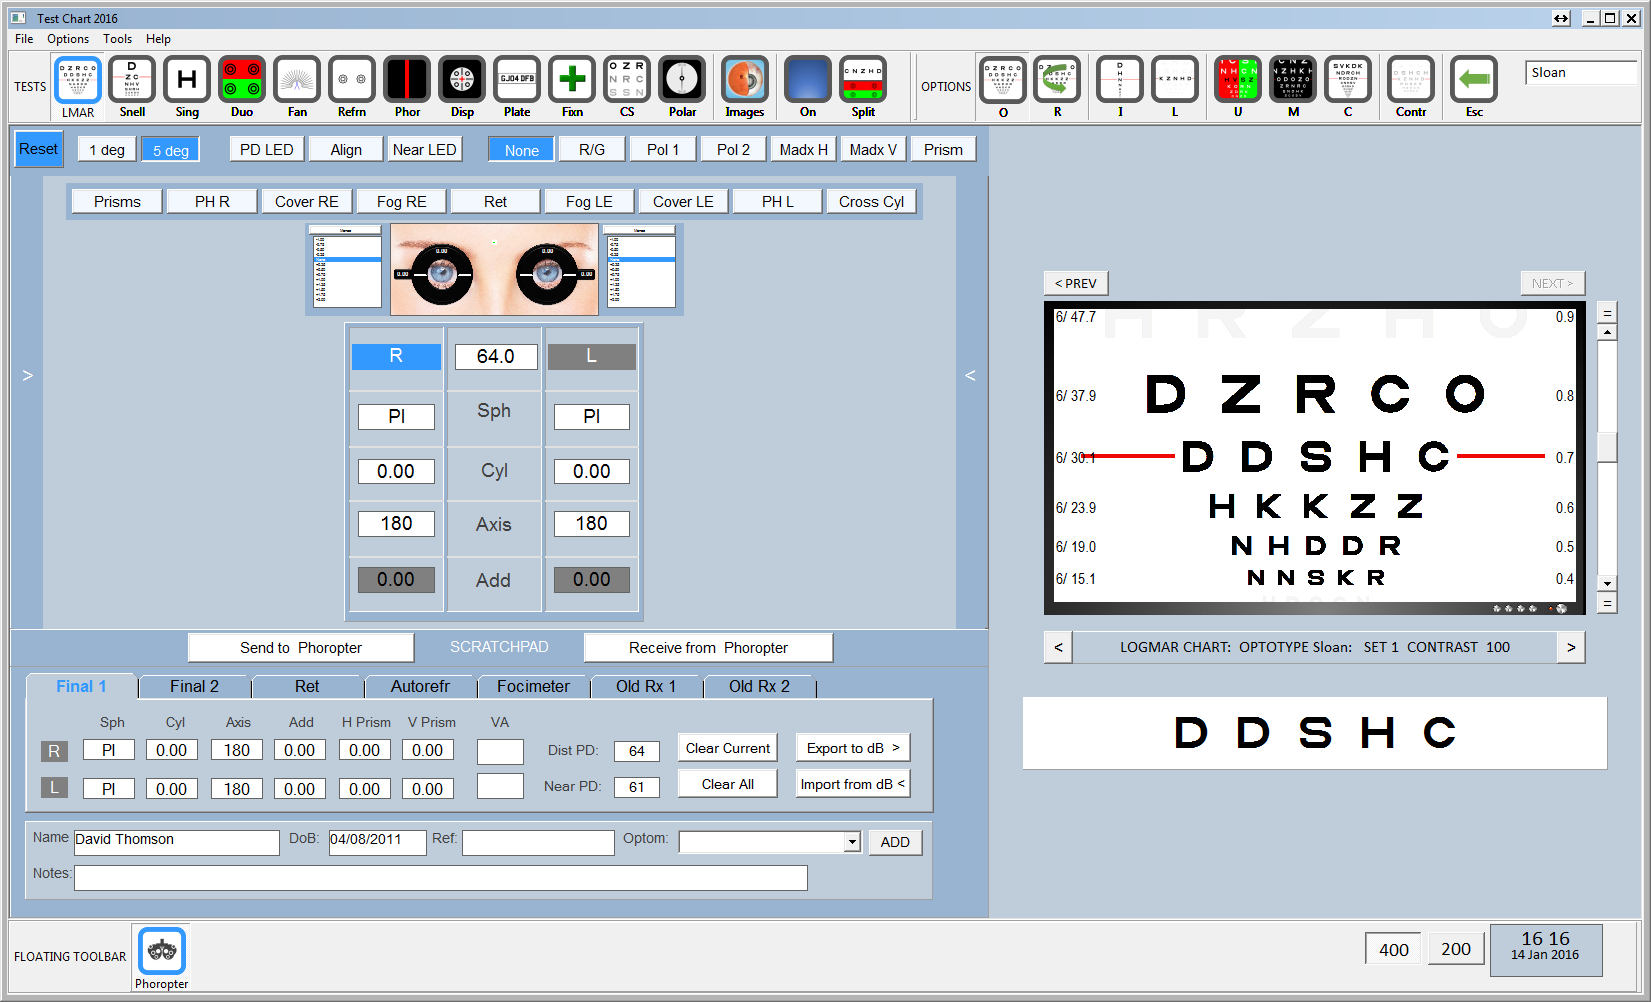Viewport: 1651px width, 1002px height.
Task: Switch to the Autorefr tab
Action: [x=420, y=687]
